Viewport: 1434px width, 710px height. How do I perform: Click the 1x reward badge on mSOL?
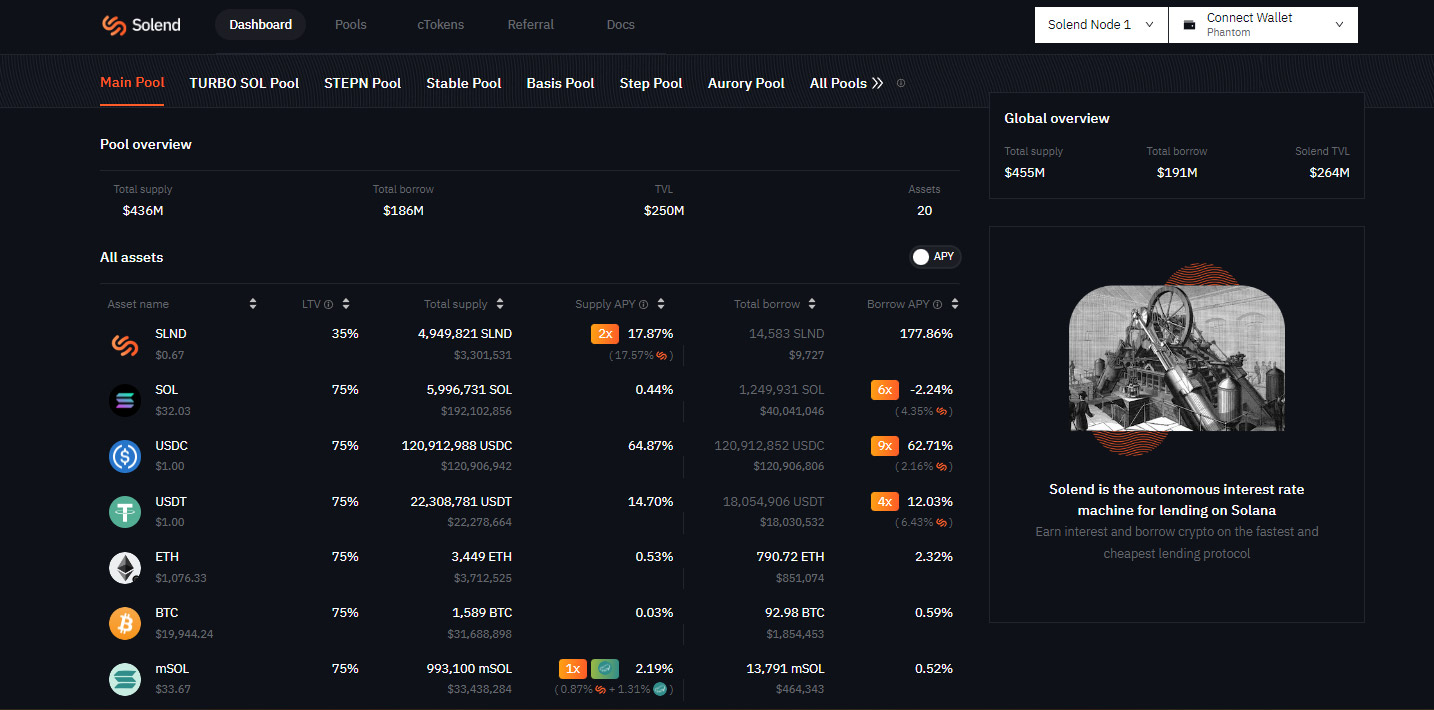(x=573, y=669)
